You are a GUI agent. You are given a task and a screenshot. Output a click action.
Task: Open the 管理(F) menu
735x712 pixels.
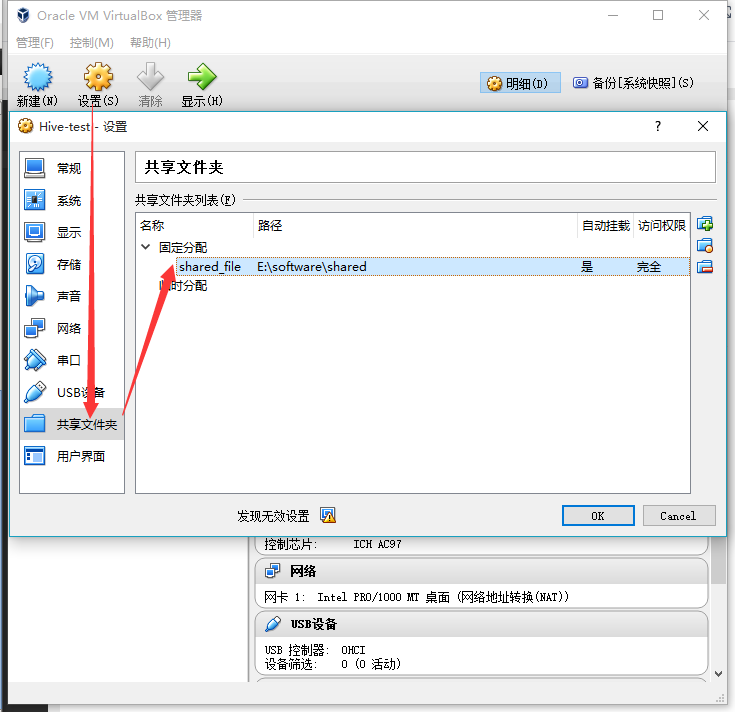(35, 43)
